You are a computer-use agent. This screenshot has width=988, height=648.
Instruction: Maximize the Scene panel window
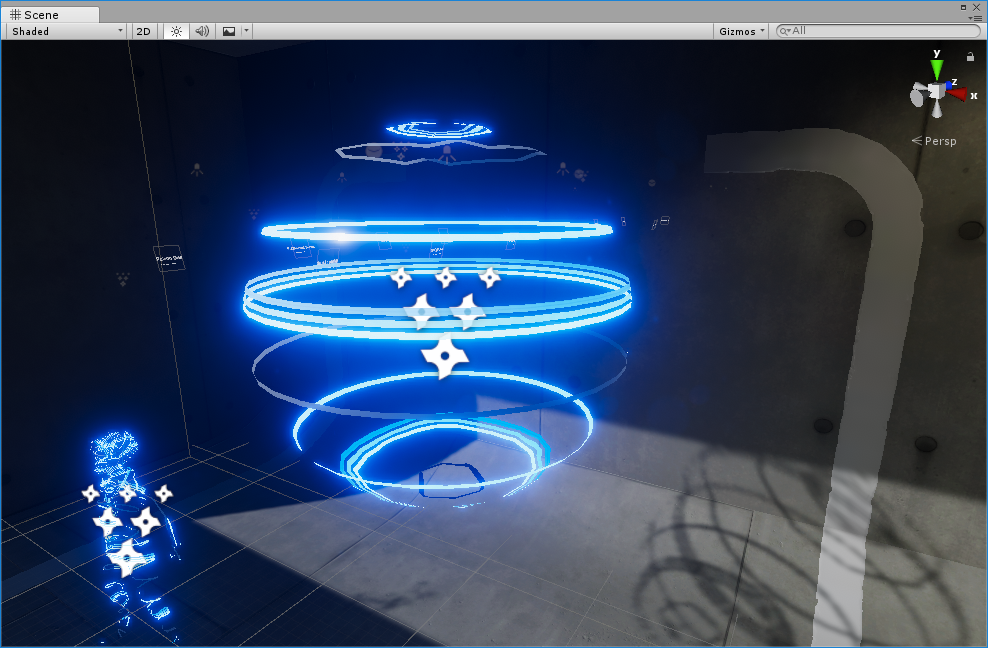coord(964,6)
